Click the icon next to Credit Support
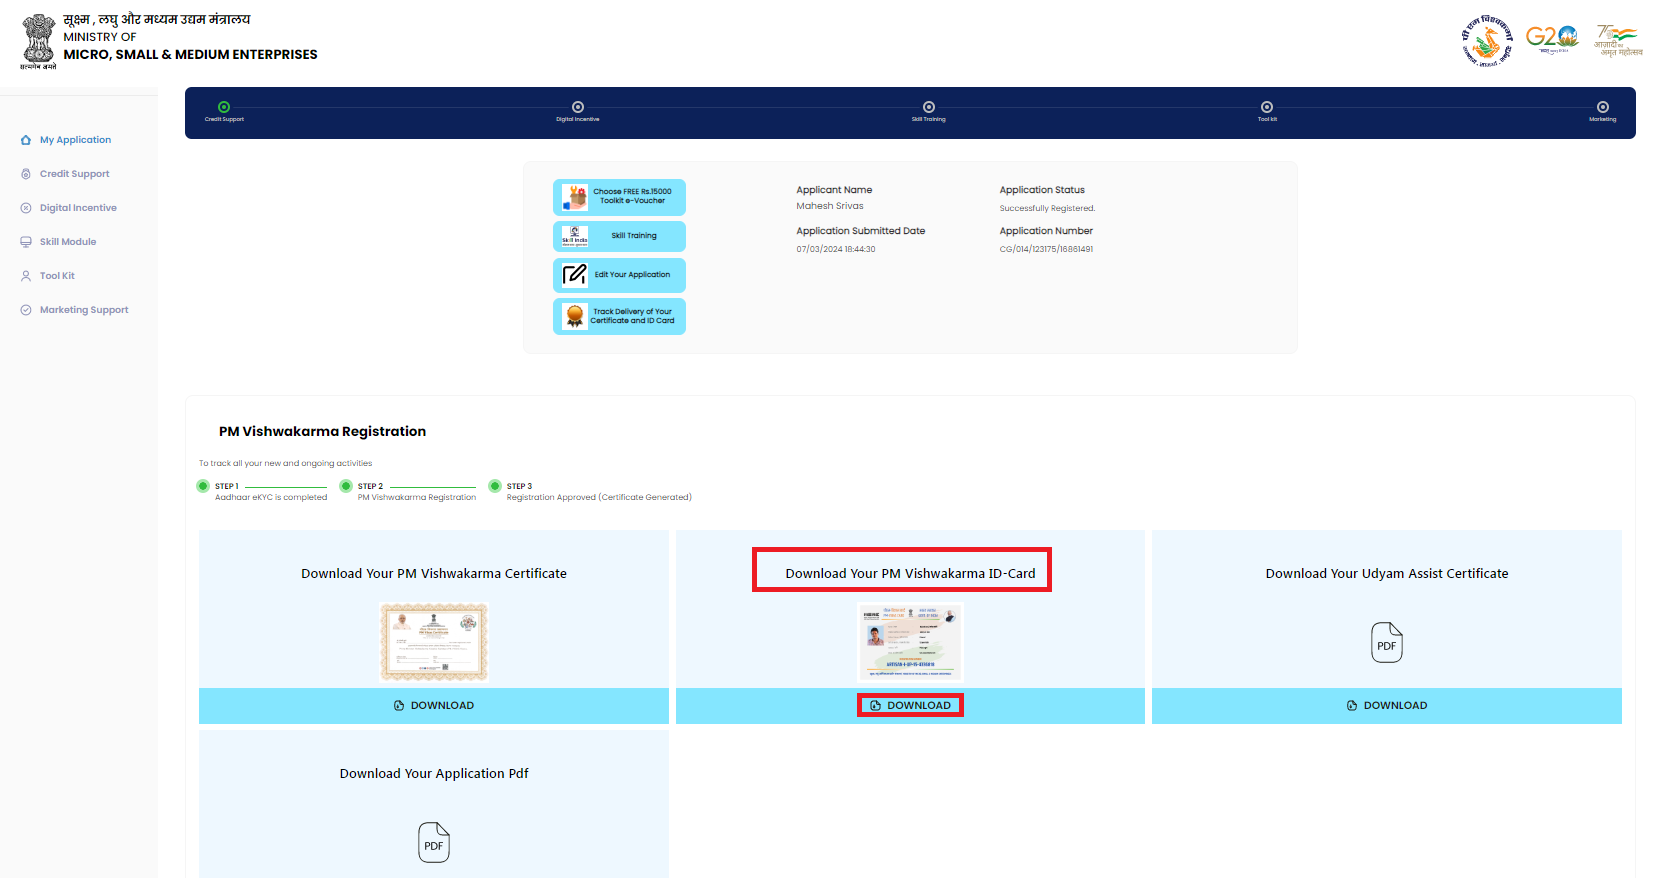1653x878 pixels. [26, 174]
